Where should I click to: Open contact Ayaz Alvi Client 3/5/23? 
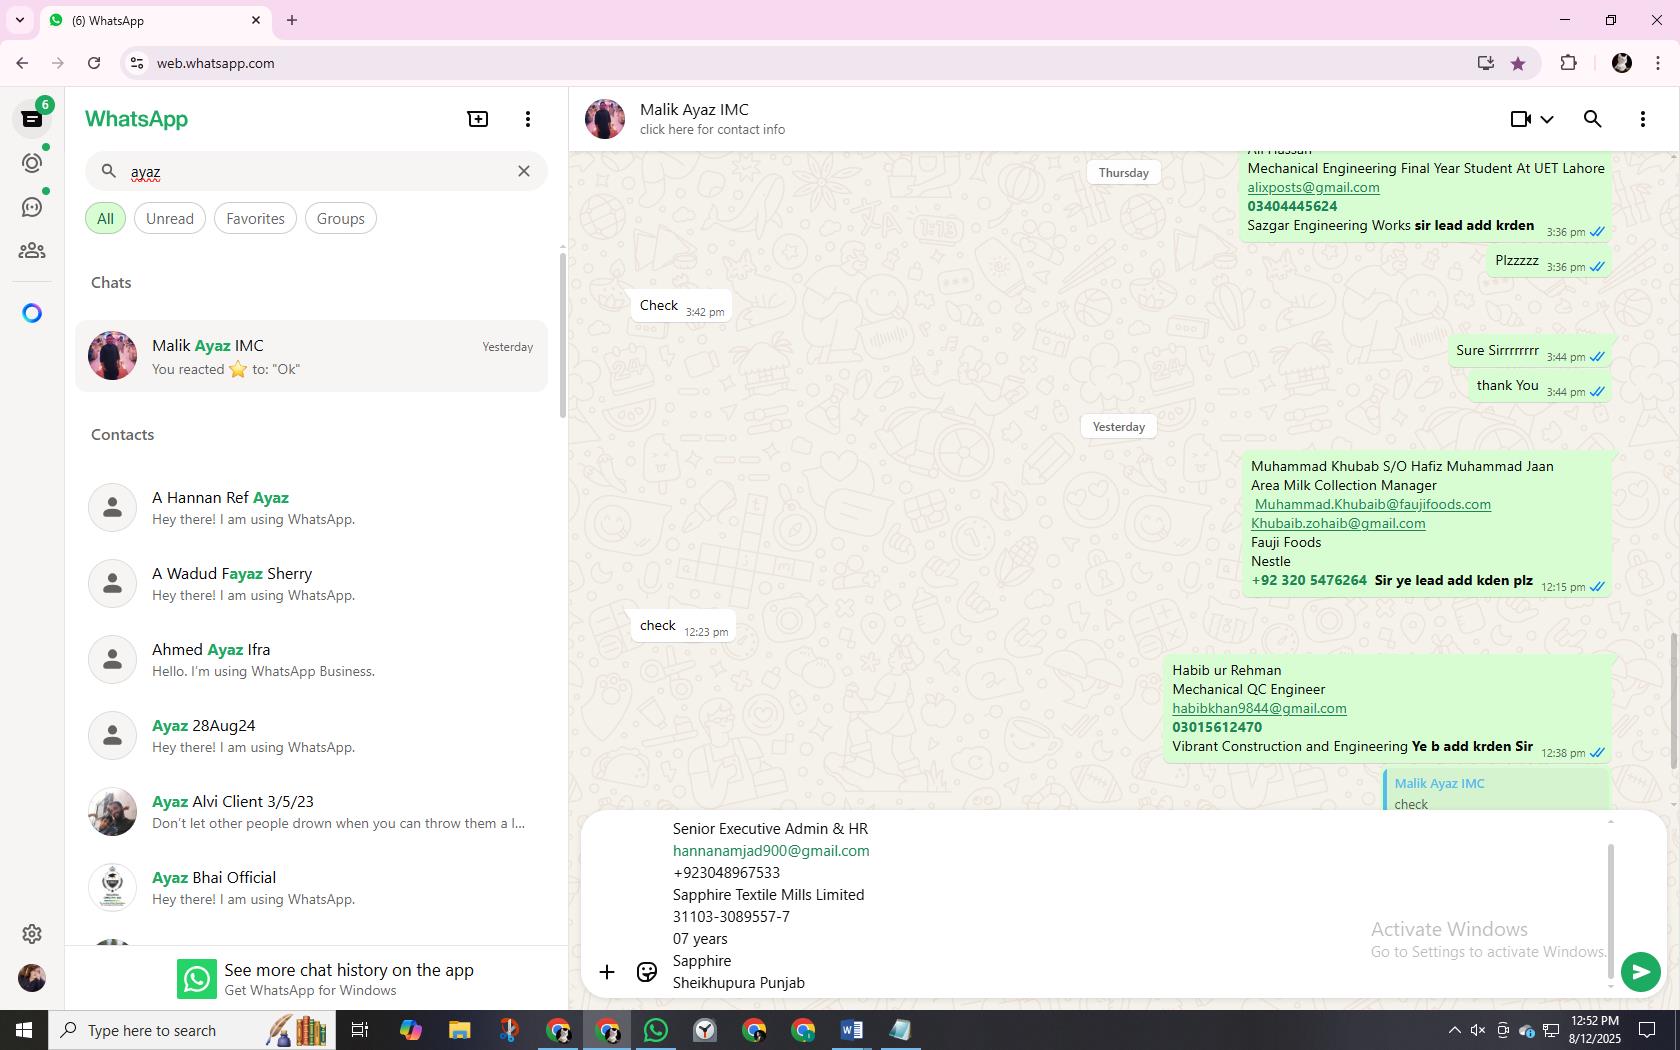(311, 811)
